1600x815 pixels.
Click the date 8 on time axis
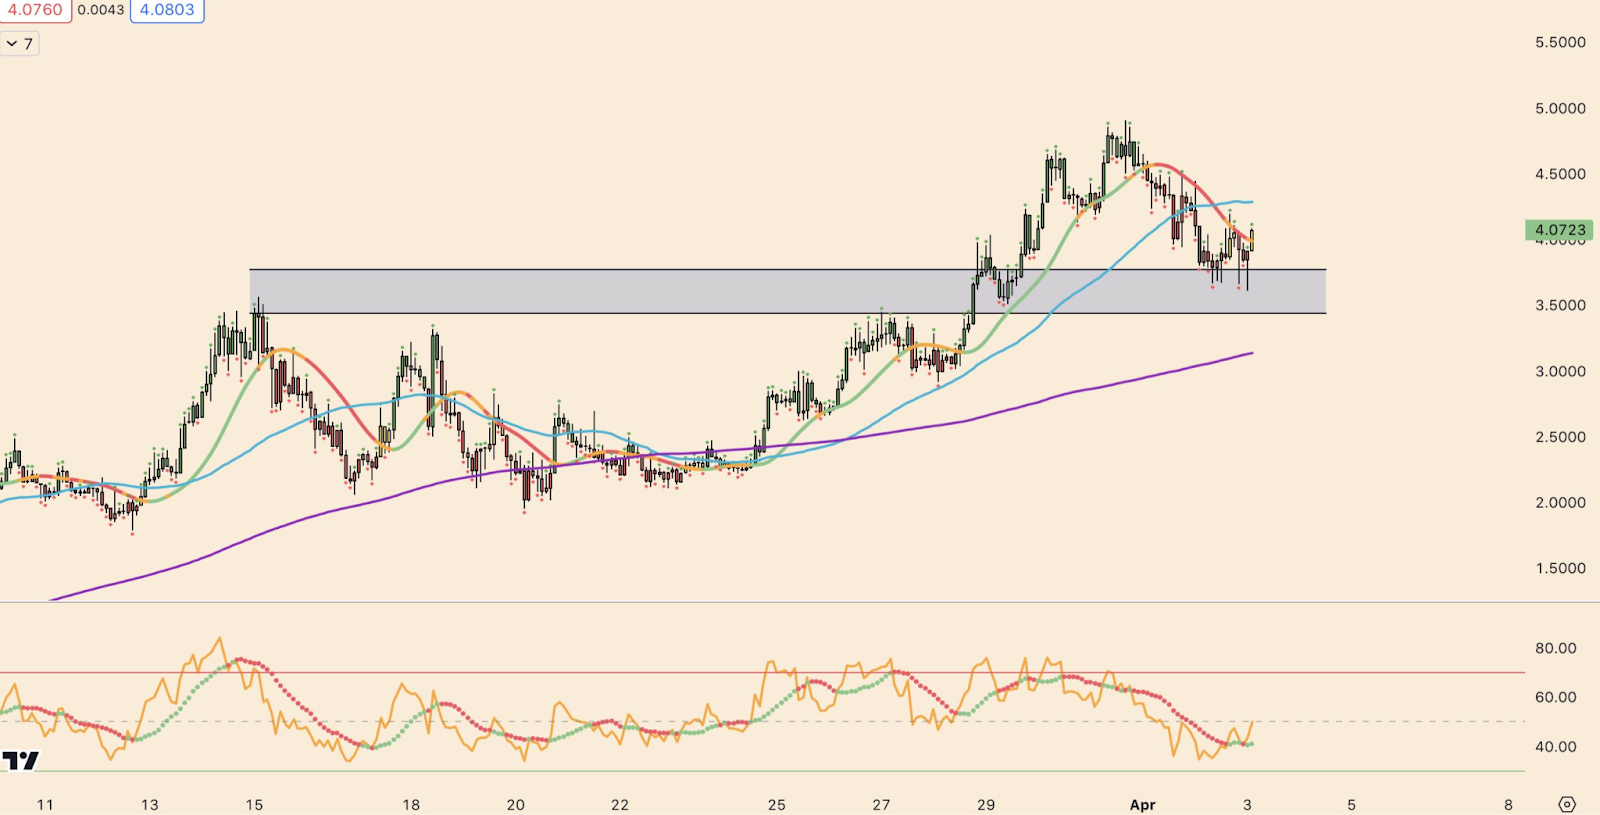pyautogui.click(x=1508, y=804)
